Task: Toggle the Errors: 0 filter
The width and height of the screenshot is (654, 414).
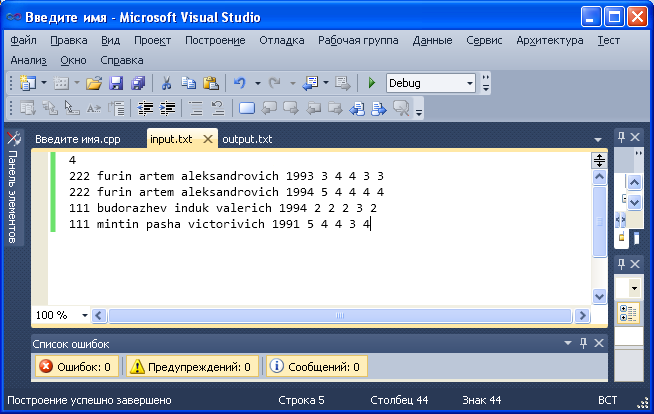Action: tap(76, 366)
